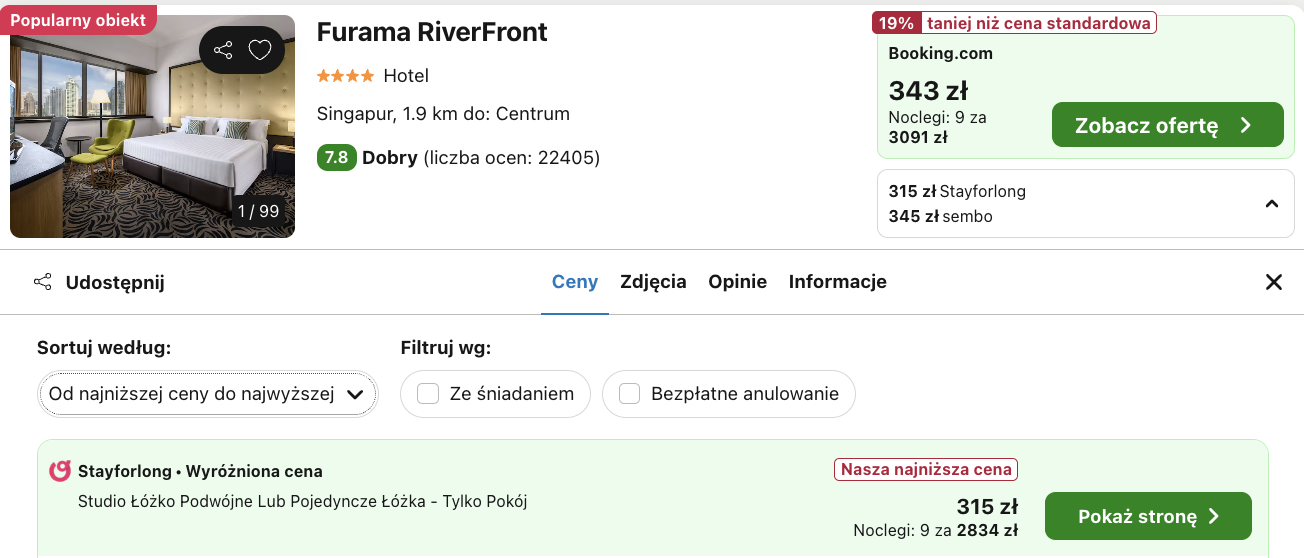Click the Udostępnij share icon
1304x558 pixels.
(43, 282)
